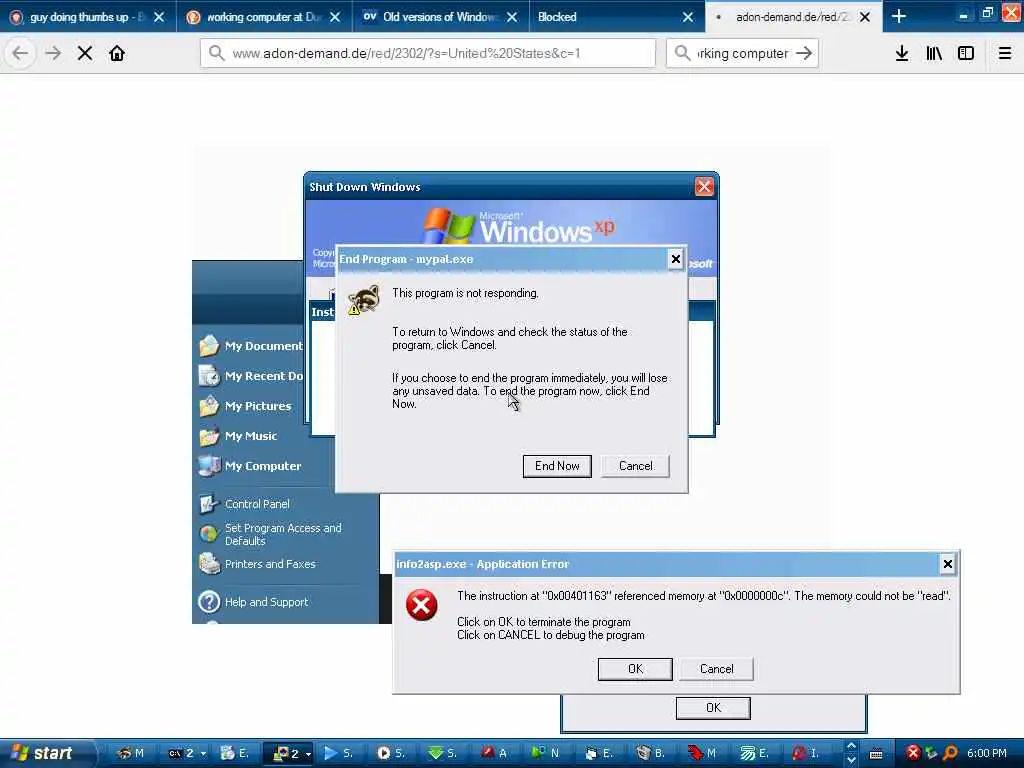Image resolution: width=1024 pixels, height=768 pixels.
Task: Expand the command prompt taskbar group dropdown
Action: 203,754
